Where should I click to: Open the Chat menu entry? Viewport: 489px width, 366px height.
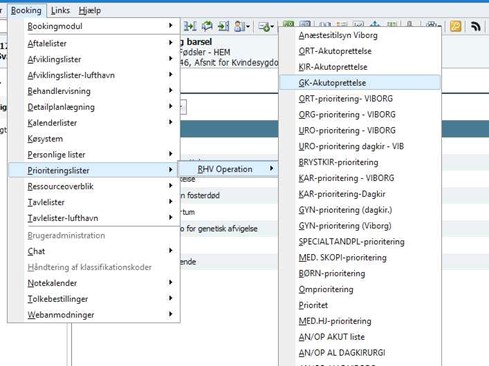tap(94, 251)
